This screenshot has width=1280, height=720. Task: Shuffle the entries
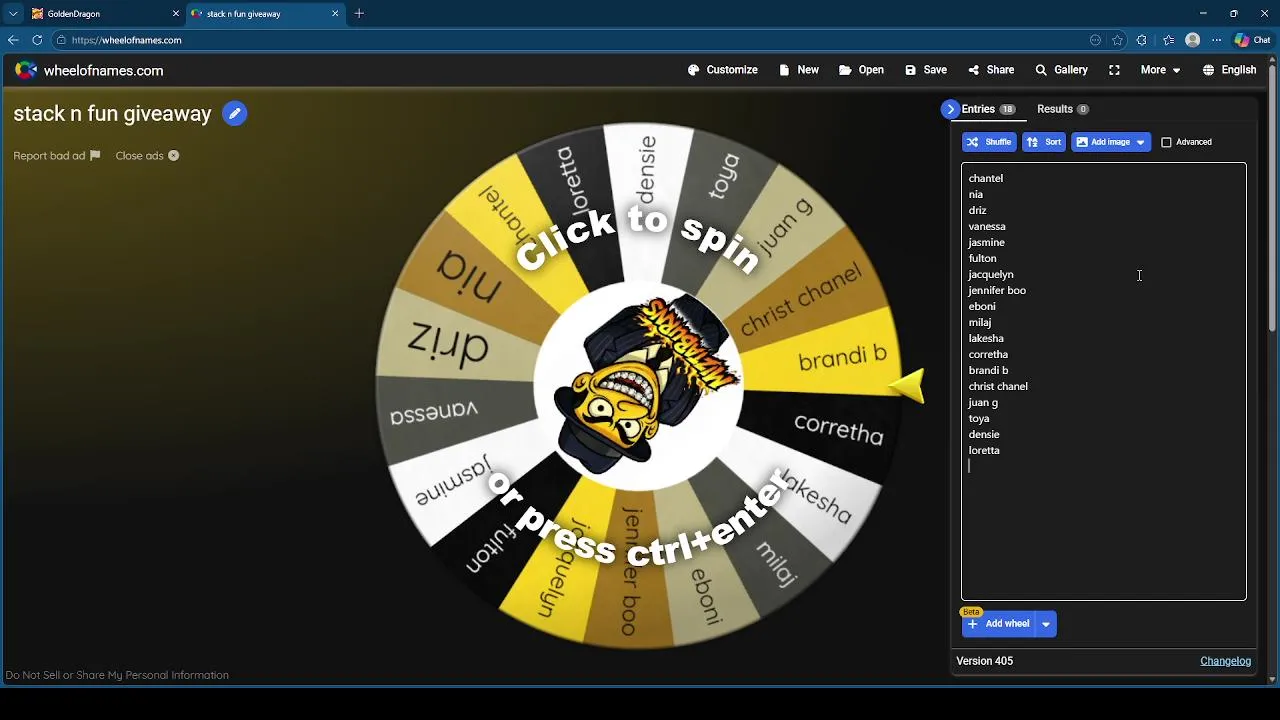(x=989, y=142)
